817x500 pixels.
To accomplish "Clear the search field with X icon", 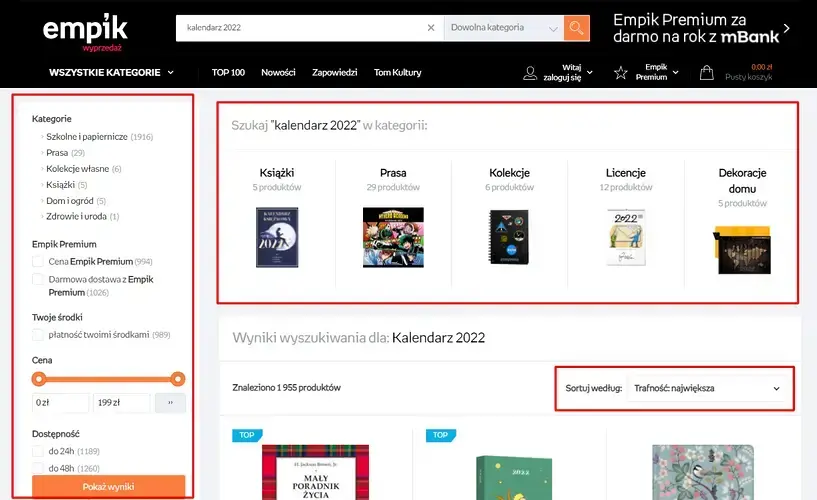I will pyautogui.click(x=431, y=28).
